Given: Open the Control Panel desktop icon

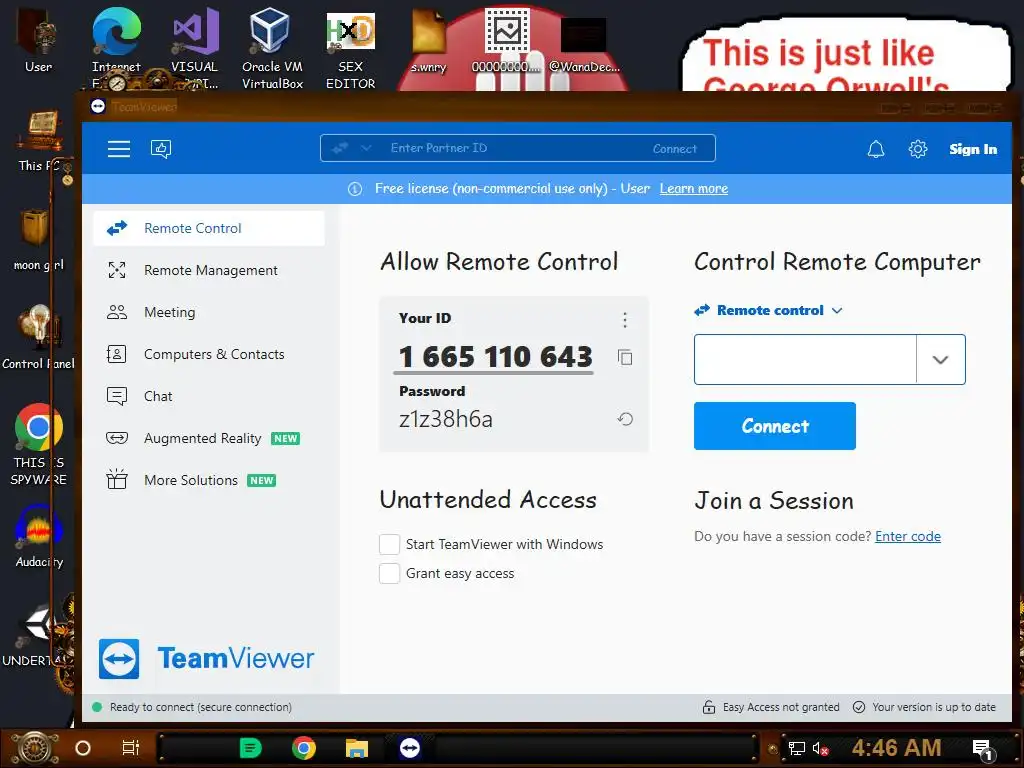Looking at the screenshot, I should point(39,337).
